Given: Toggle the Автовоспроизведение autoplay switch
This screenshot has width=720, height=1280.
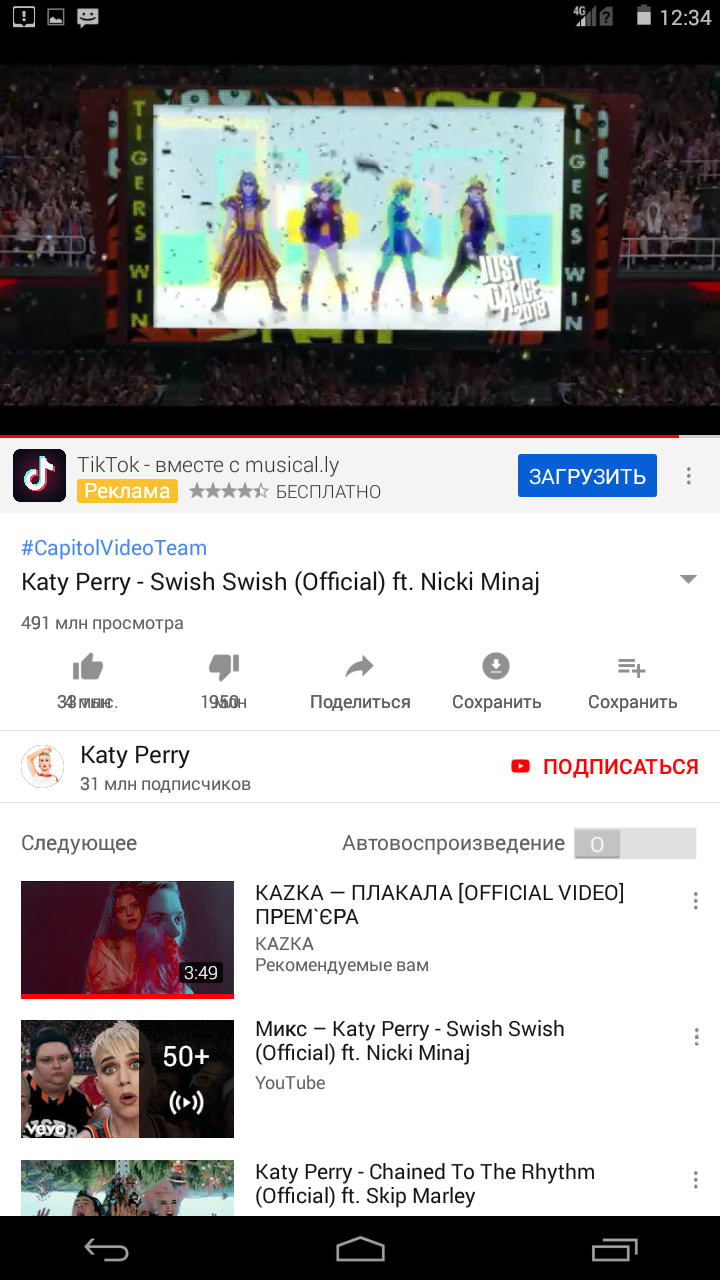Looking at the screenshot, I should pos(635,844).
